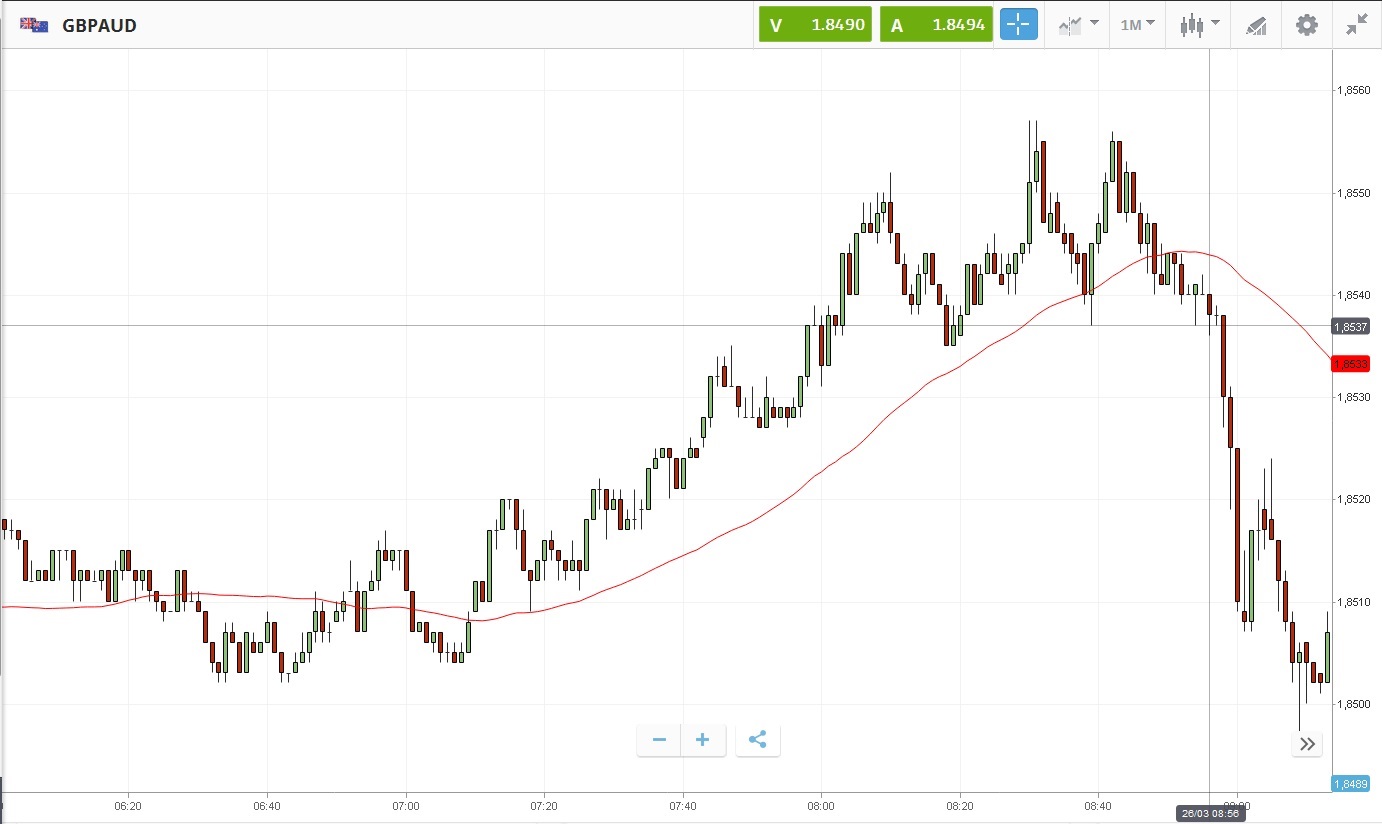
Task: Click the 07:00 time axis label
Action: click(406, 805)
